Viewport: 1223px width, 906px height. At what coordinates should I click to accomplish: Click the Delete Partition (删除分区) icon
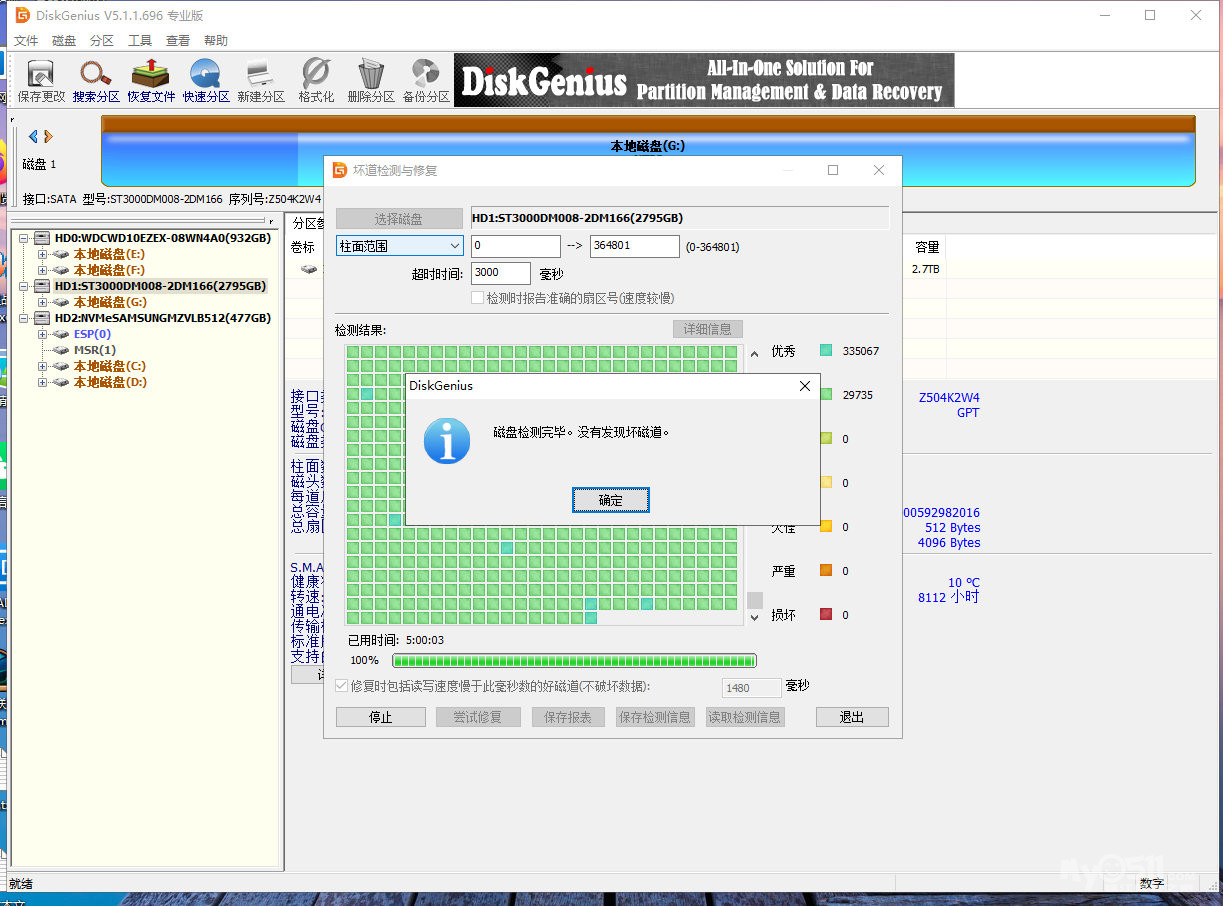click(371, 80)
